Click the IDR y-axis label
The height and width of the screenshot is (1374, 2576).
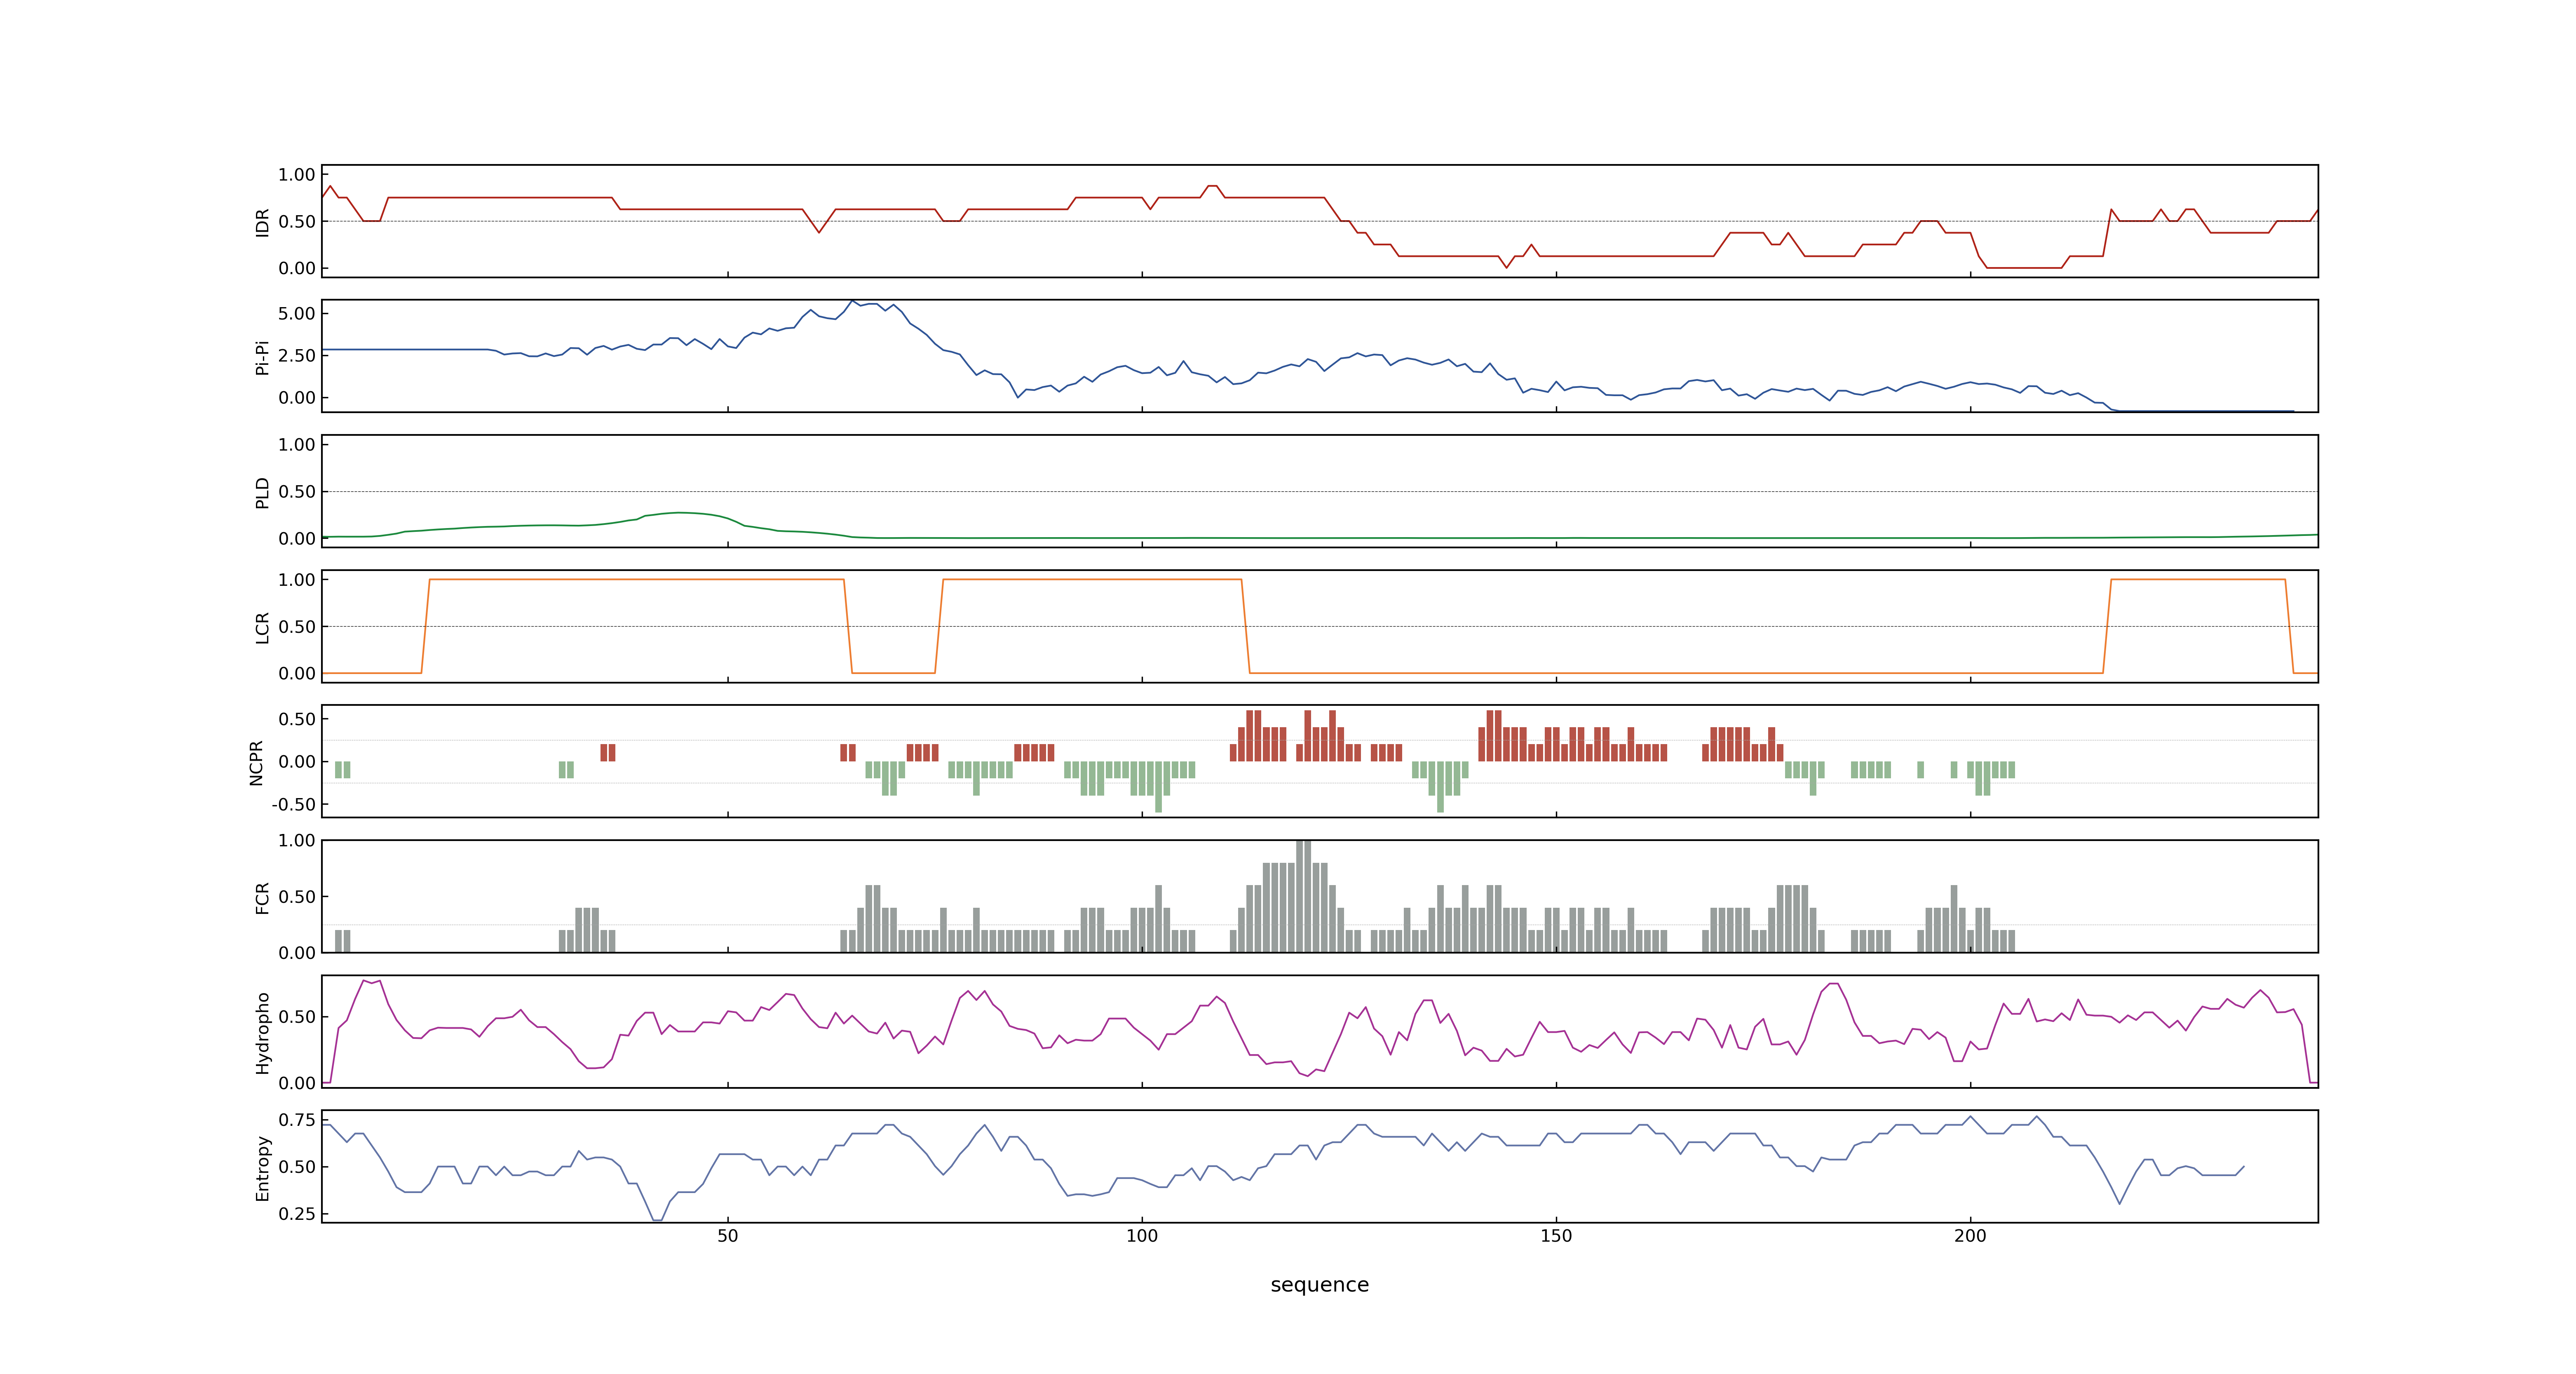coord(262,222)
